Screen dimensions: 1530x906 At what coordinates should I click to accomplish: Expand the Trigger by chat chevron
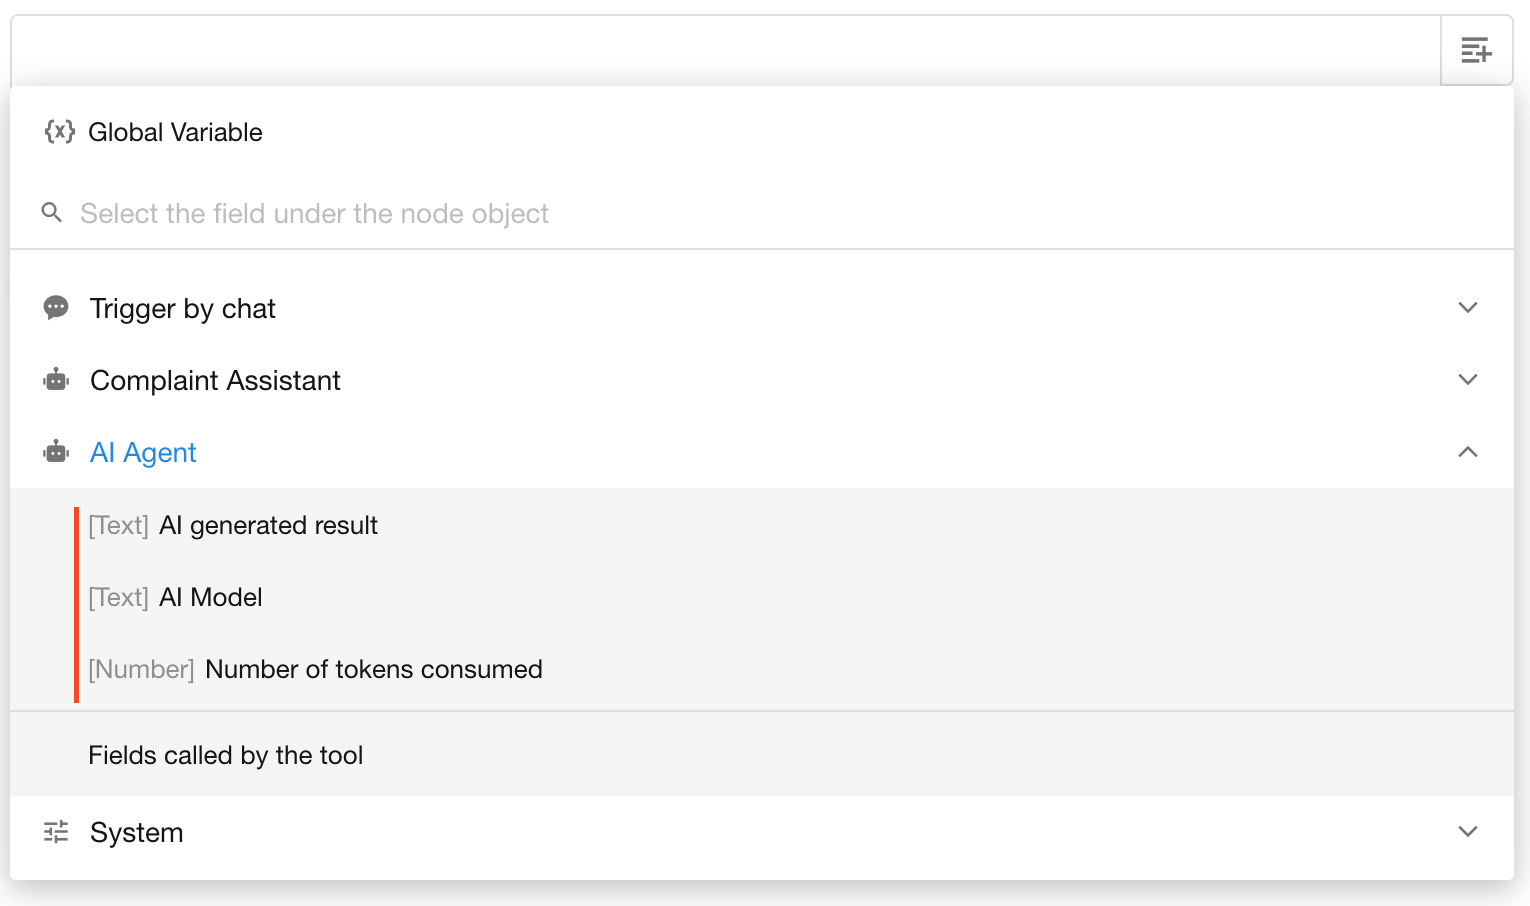click(1467, 308)
